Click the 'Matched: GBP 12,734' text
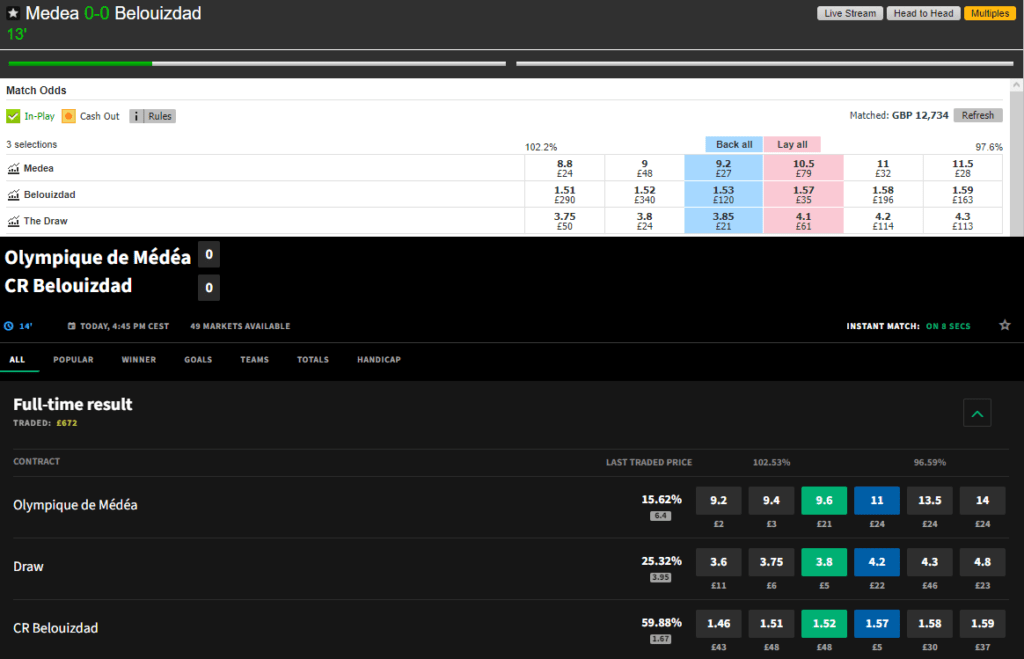Viewport: 1024px width, 659px height. [x=899, y=116]
